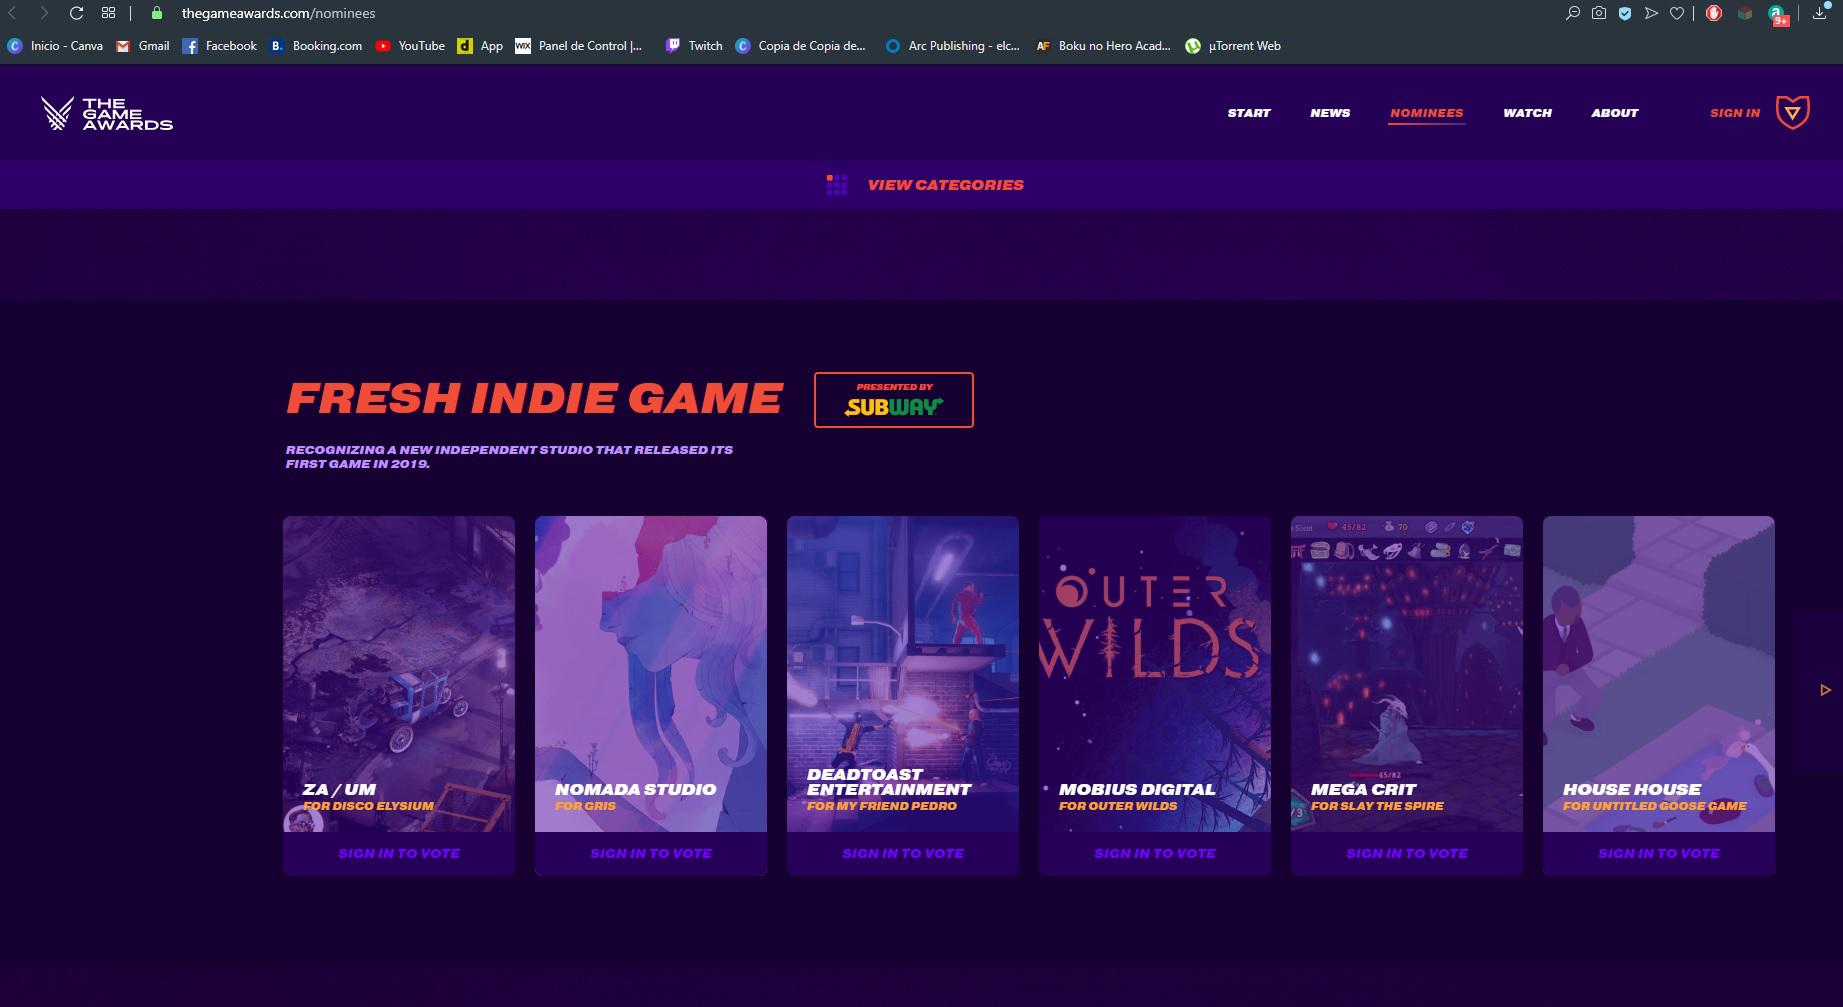Go to the Watch navigation tab

click(x=1527, y=113)
